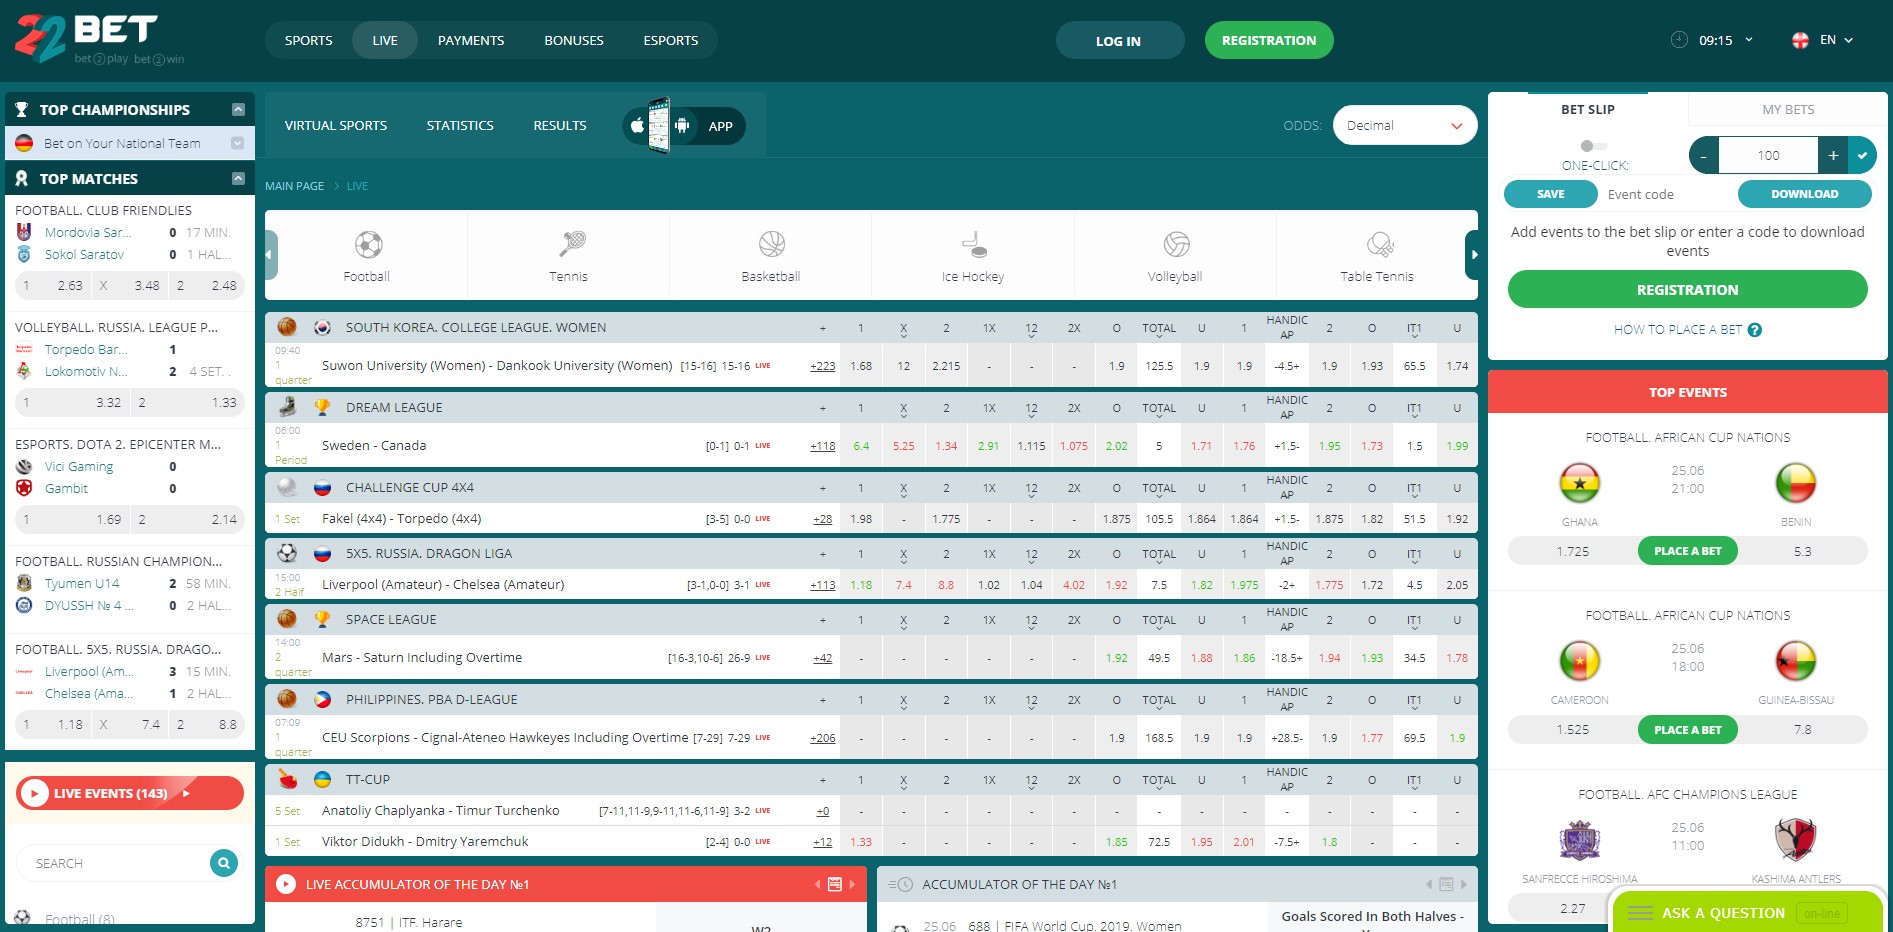Open the Results link
This screenshot has width=1893, height=932.
pyautogui.click(x=560, y=125)
